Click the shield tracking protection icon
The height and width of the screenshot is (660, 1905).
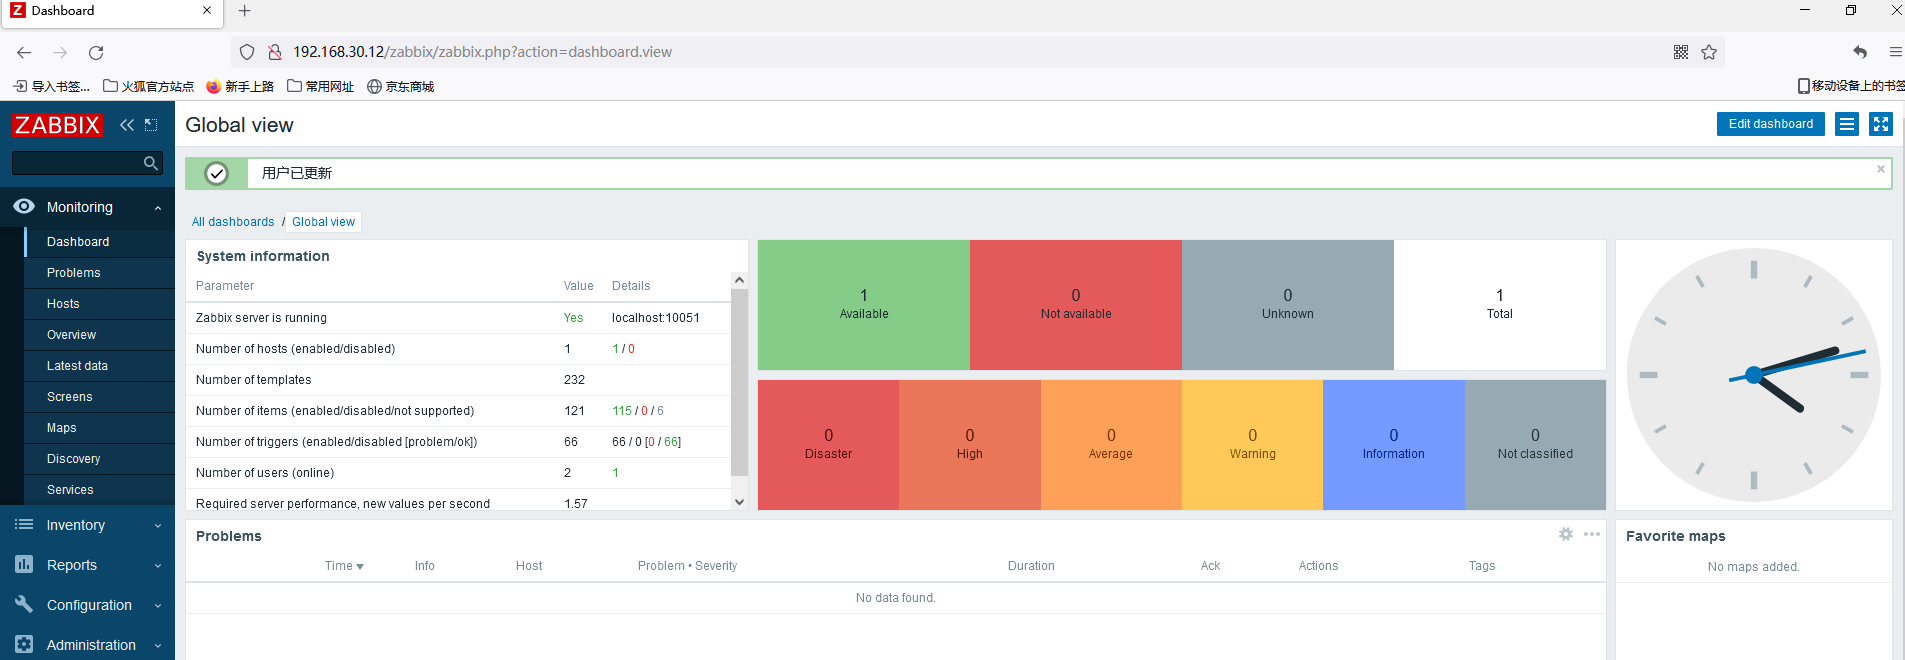[x=247, y=52]
